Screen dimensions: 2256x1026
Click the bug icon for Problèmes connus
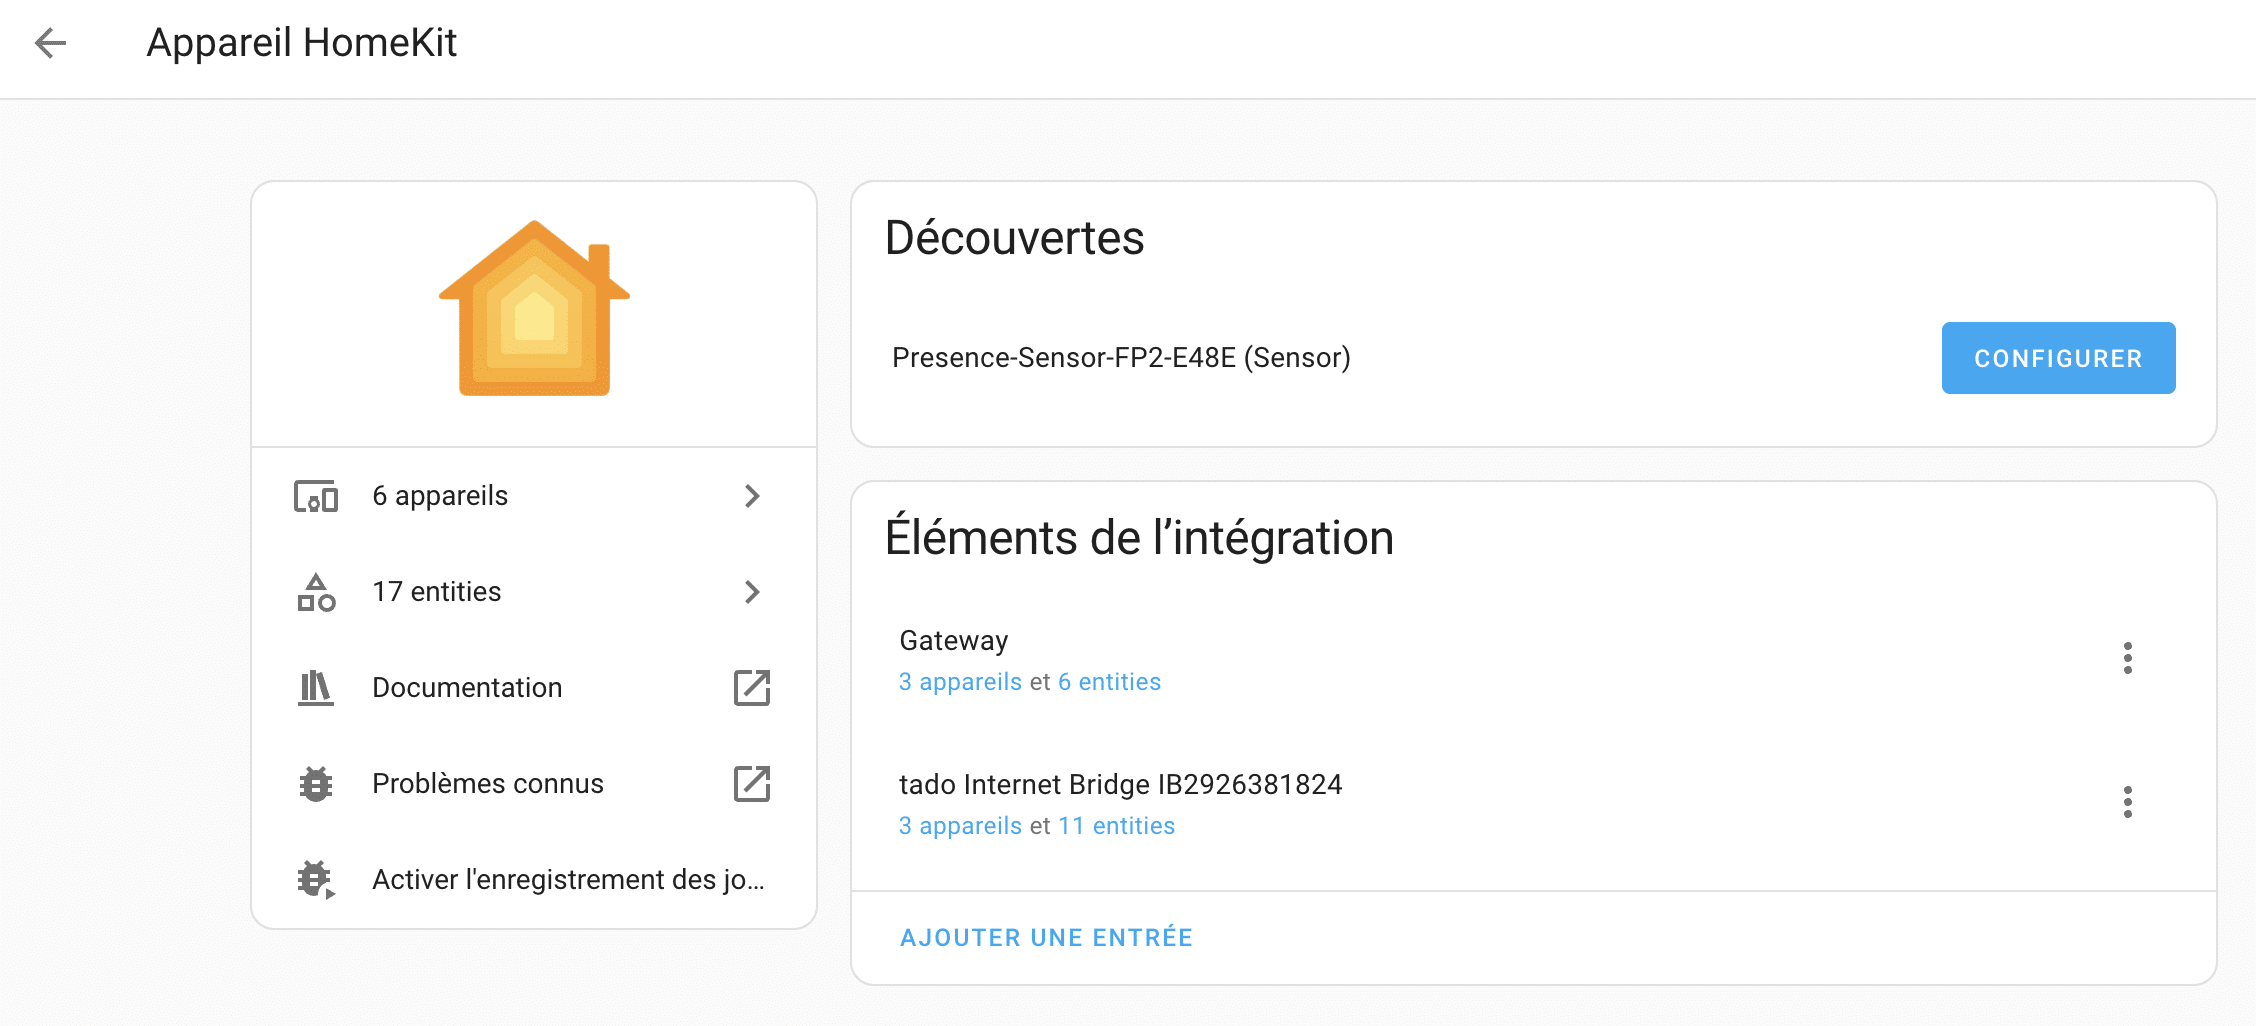[x=316, y=784]
